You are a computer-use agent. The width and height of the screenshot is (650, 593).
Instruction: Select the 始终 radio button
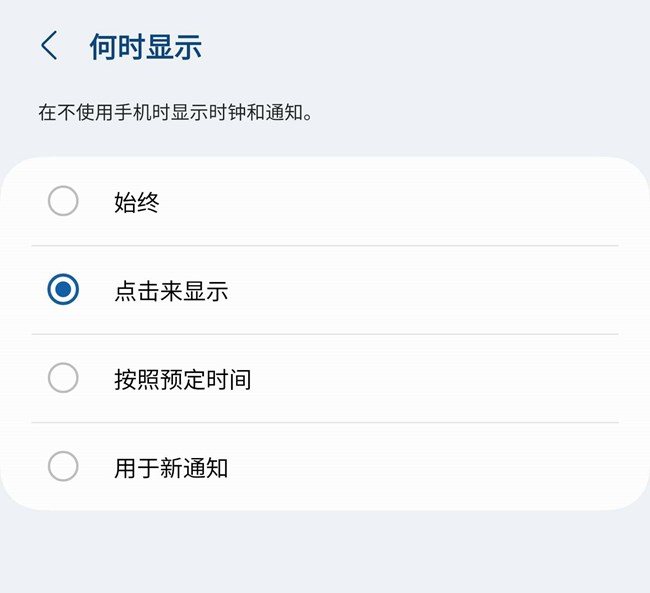tap(63, 202)
